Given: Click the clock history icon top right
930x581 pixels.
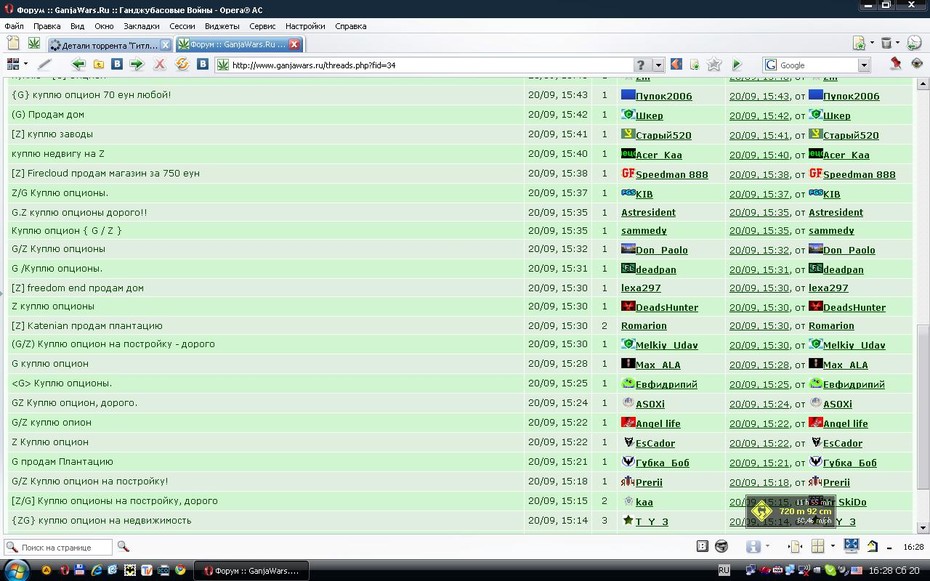Looking at the screenshot, I should point(914,43).
